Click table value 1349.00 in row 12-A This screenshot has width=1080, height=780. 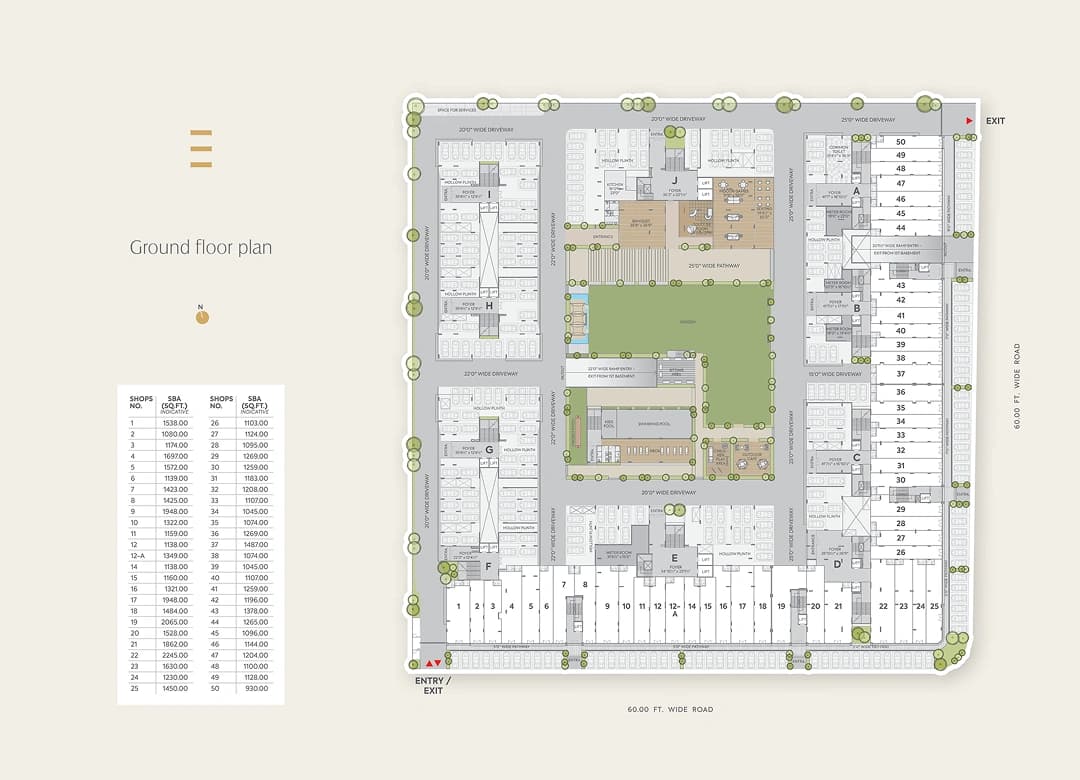click(x=175, y=555)
